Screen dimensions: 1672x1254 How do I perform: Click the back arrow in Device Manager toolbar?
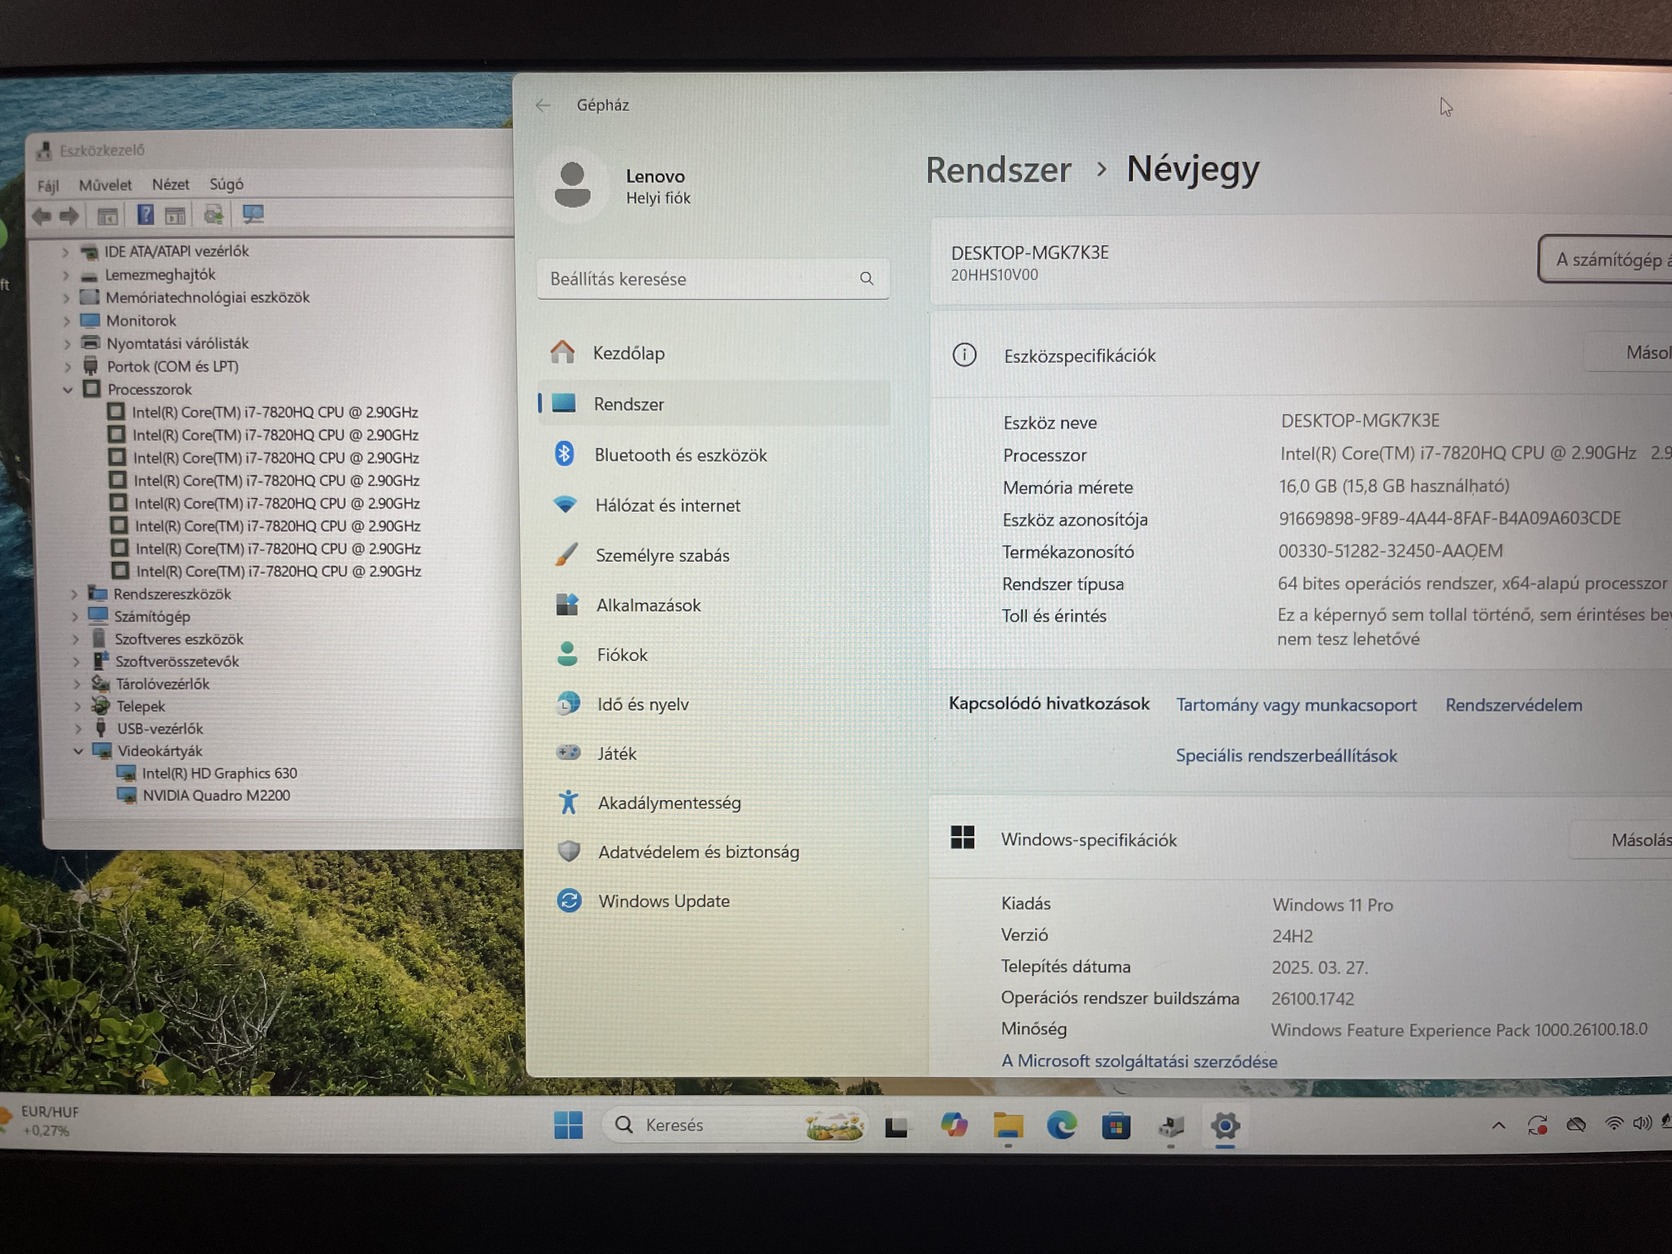[41, 215]
